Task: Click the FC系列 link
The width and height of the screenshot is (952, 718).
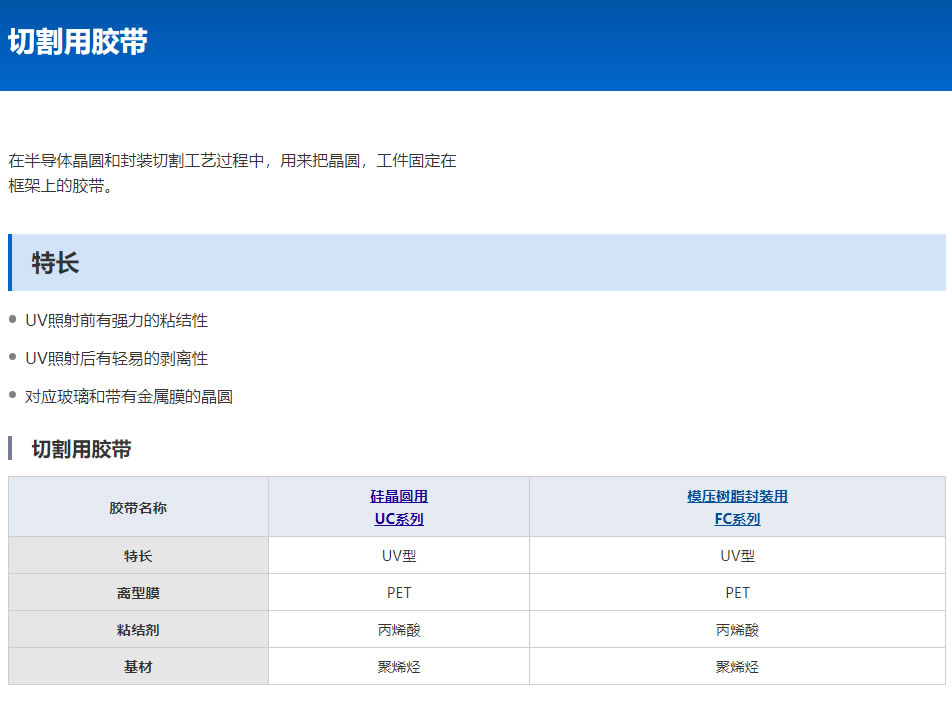Action: 737,519
